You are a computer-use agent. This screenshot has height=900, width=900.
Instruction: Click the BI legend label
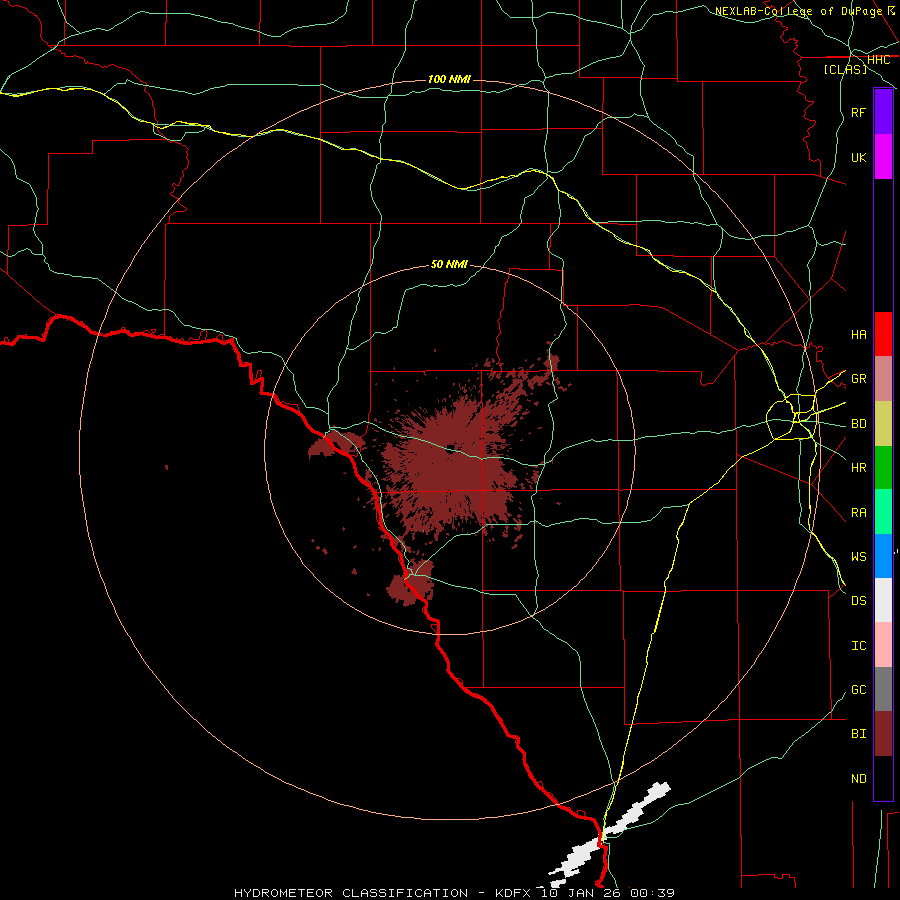(858, 734)
